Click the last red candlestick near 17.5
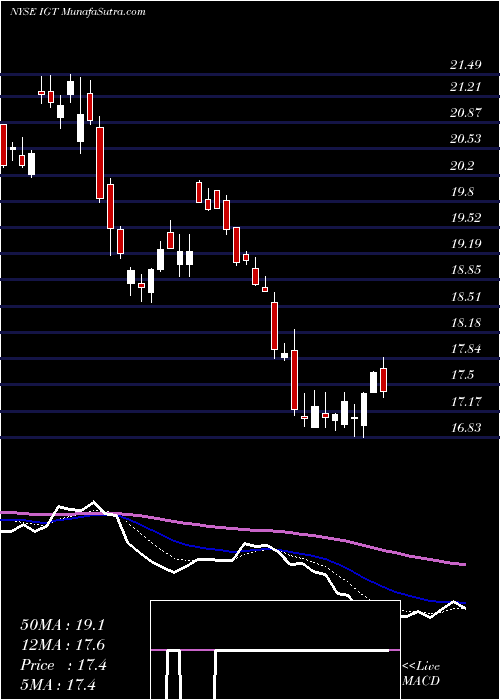500x700 pixels. (383, 380)
